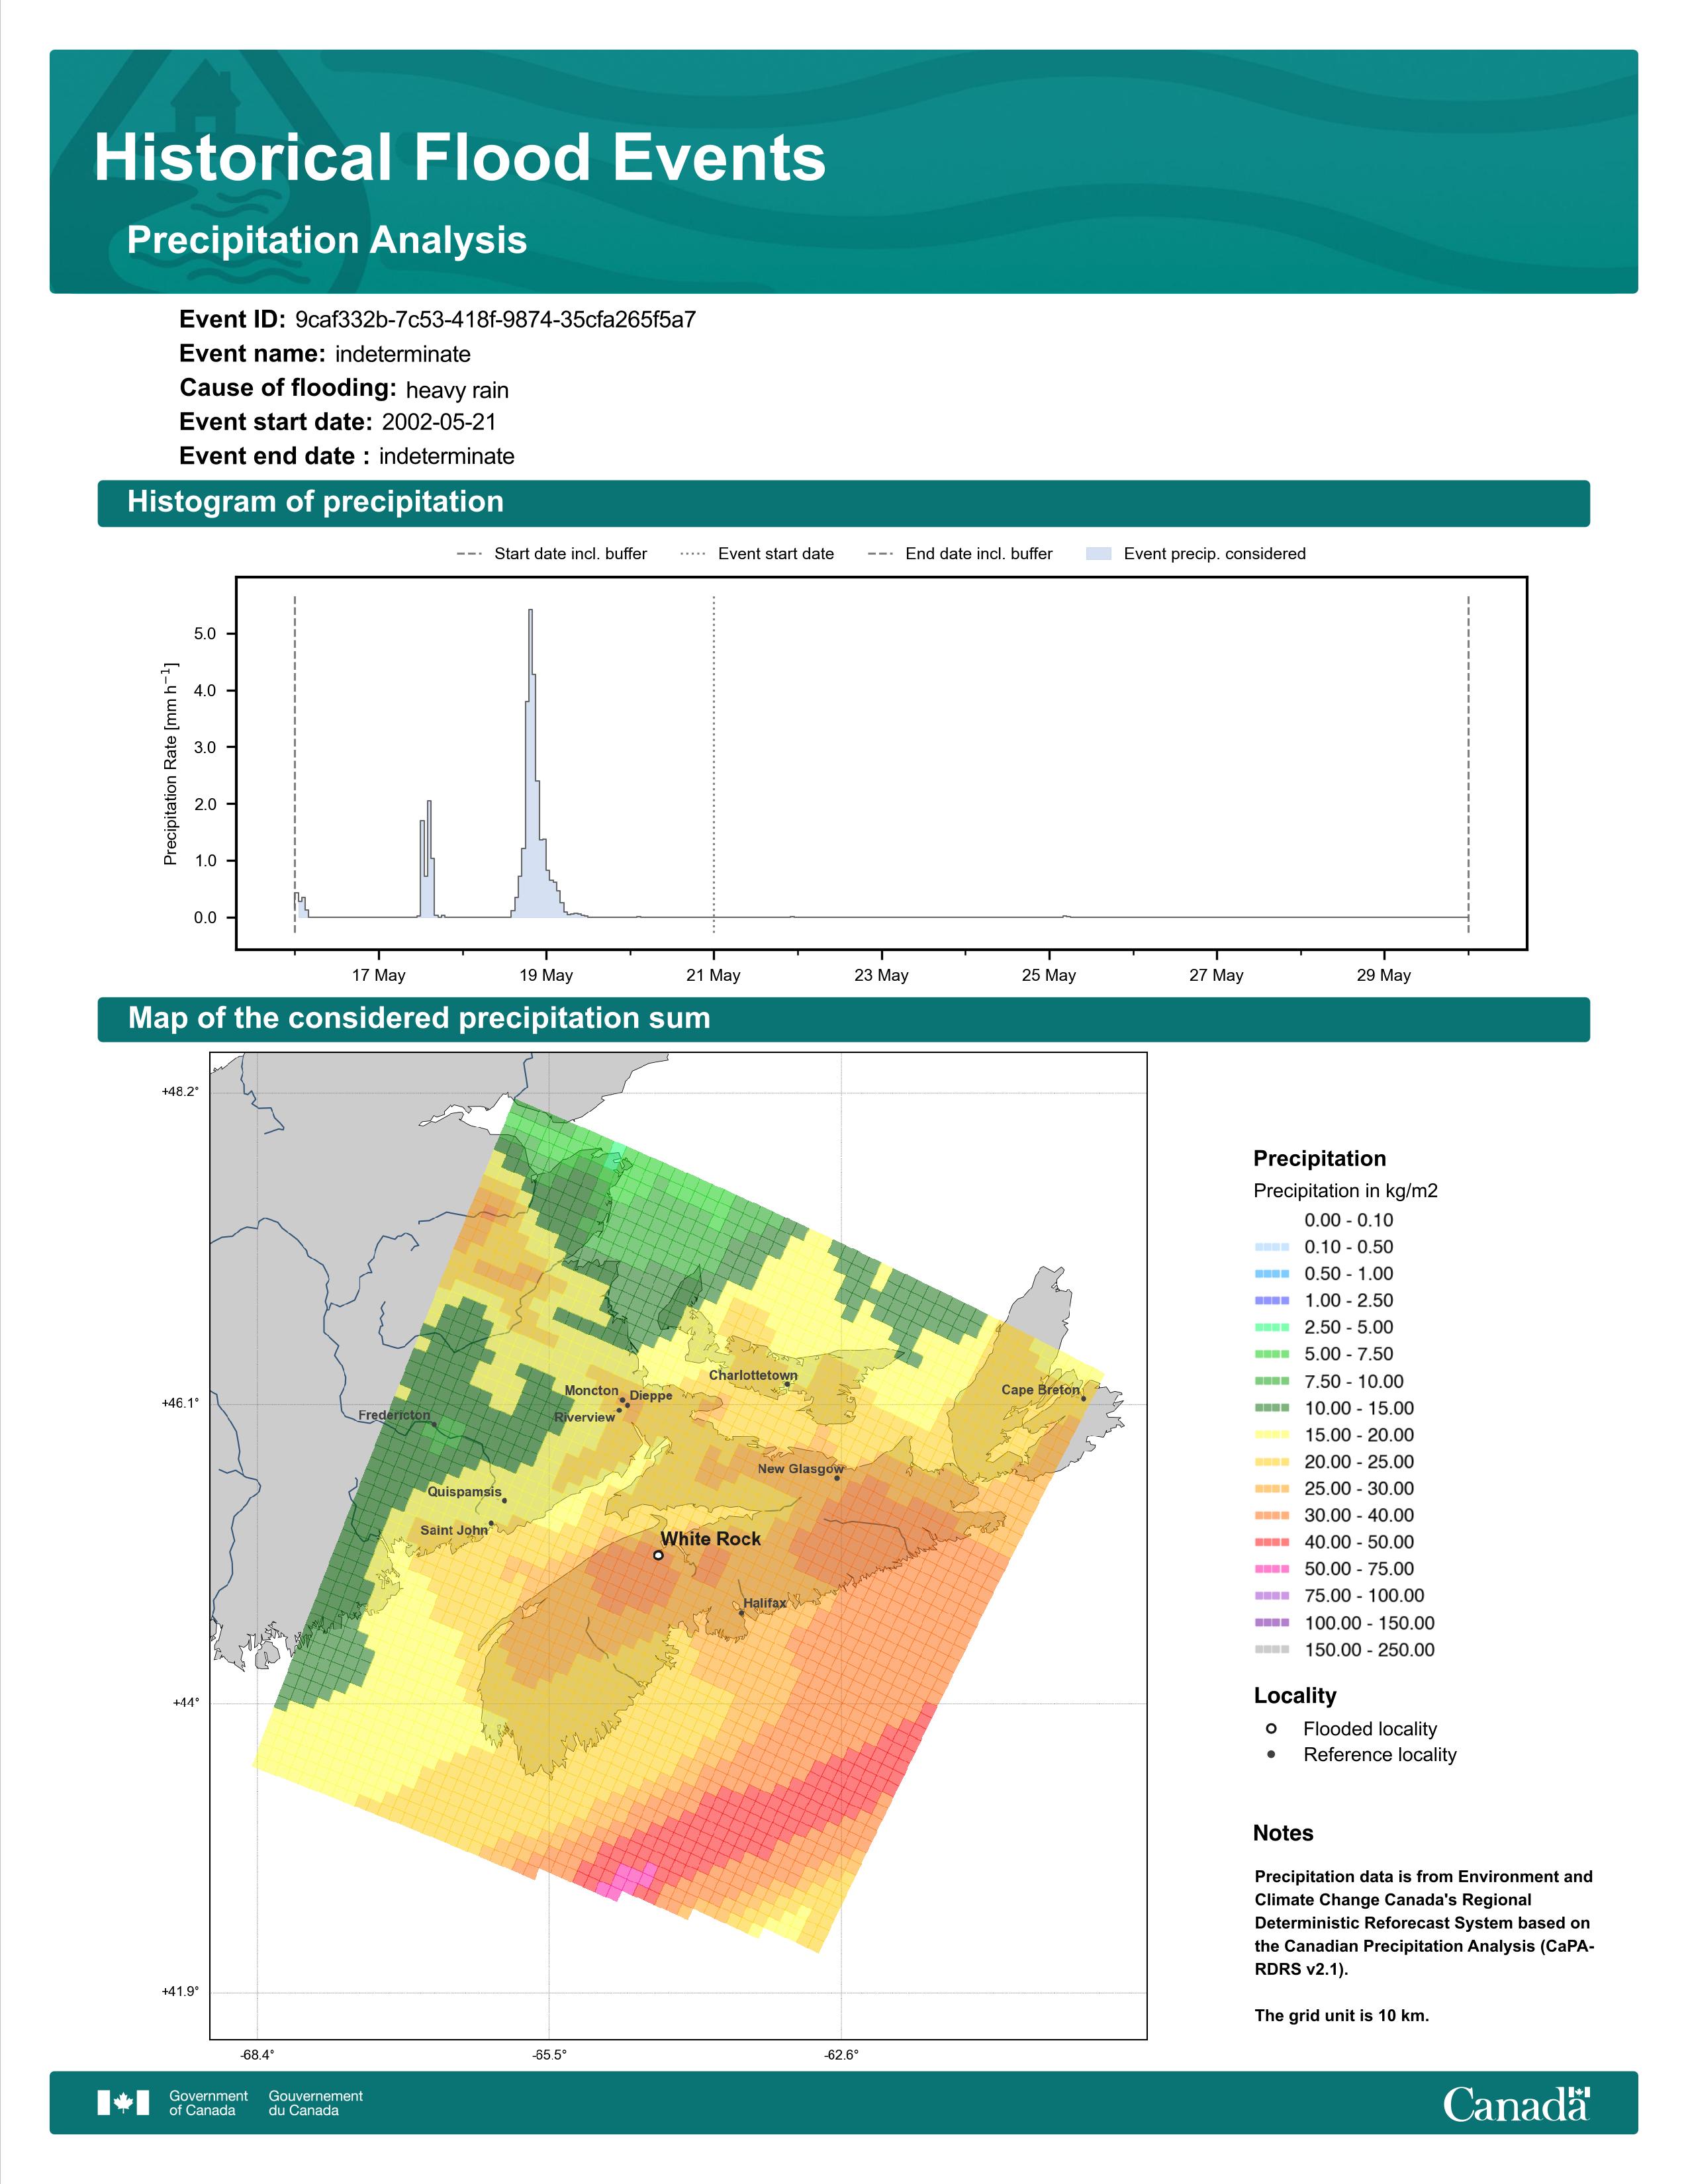Click the 'Precipitation Rate' y-axis label
1688x2184 pixels.
point(170,764)
